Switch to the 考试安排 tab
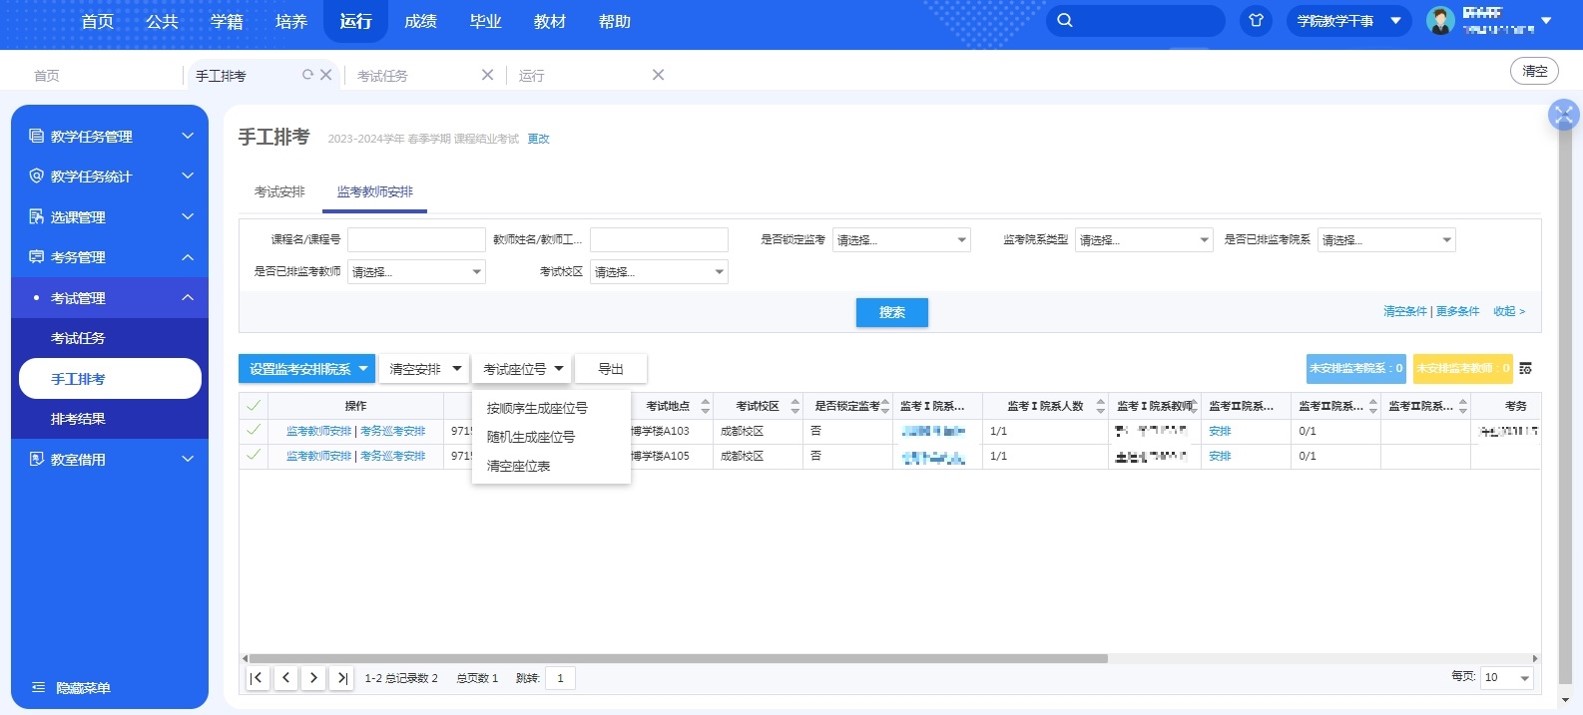The image size is (1583, 715). click(279, 192)
